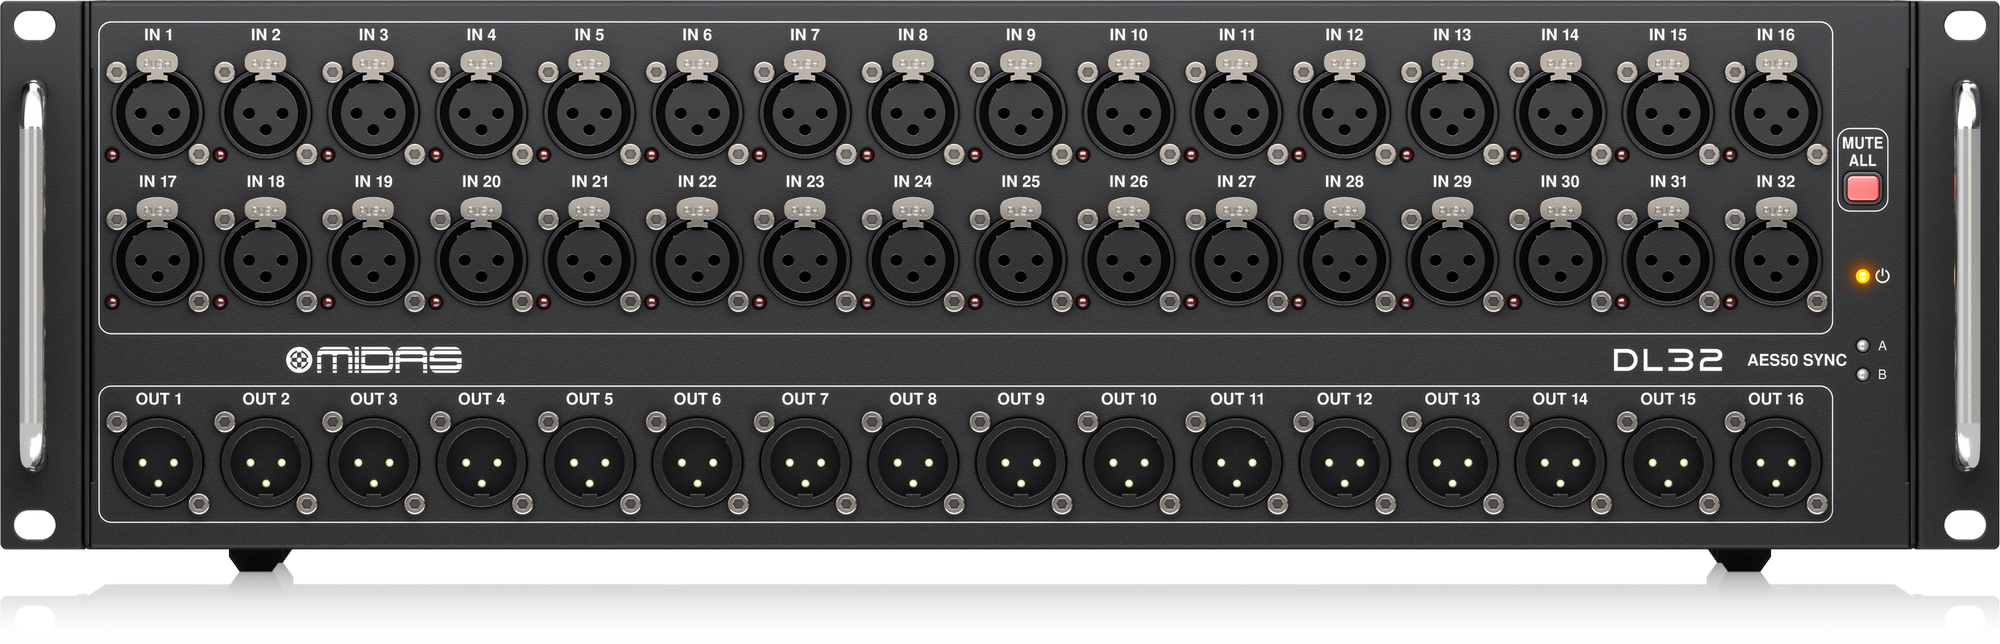2000x644 pixels.
Task: Click the IN 1 XLR input jack
Action: coord(158,112)
